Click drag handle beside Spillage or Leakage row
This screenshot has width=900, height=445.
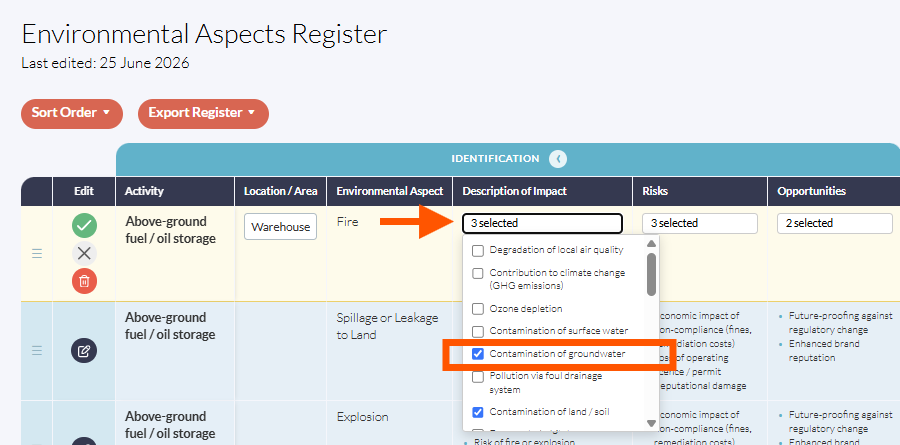[37, 350]
